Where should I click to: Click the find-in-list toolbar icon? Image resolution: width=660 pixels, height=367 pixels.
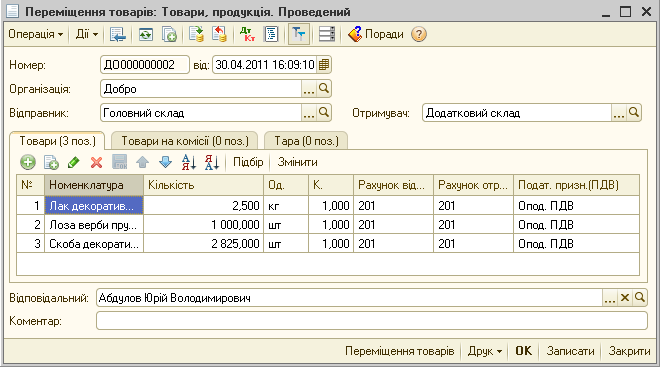[117, 34]
